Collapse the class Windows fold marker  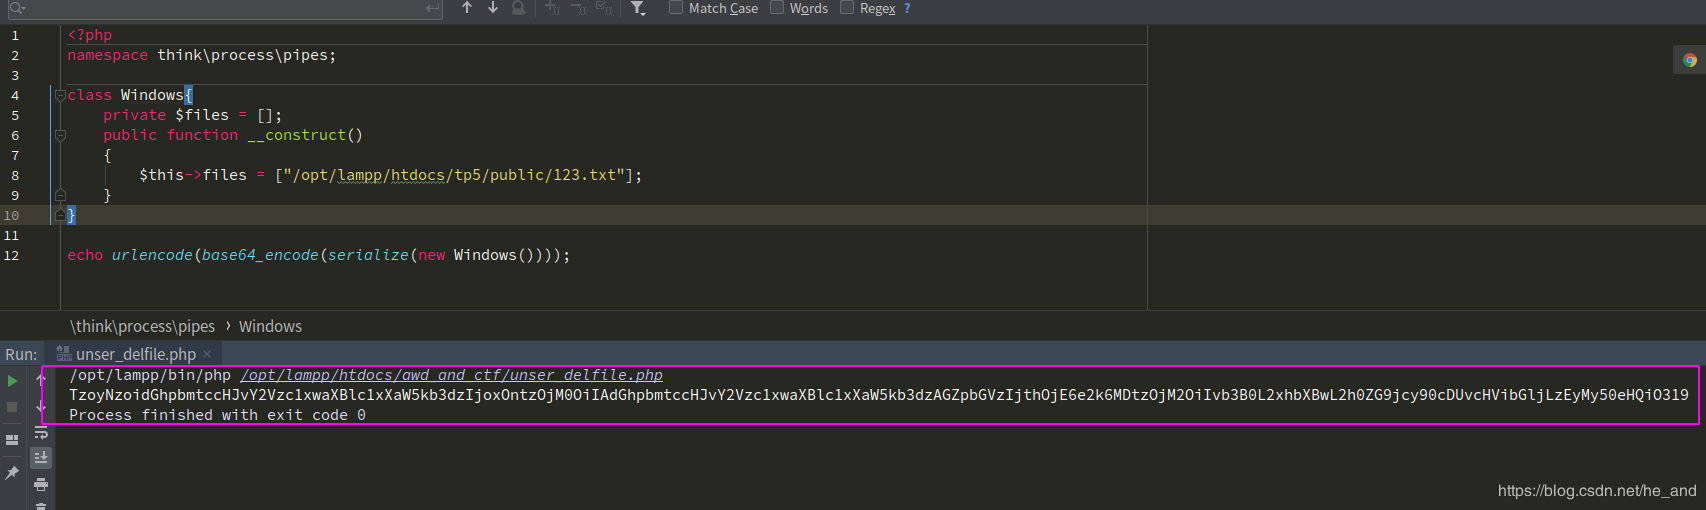(x=60, y=95)
